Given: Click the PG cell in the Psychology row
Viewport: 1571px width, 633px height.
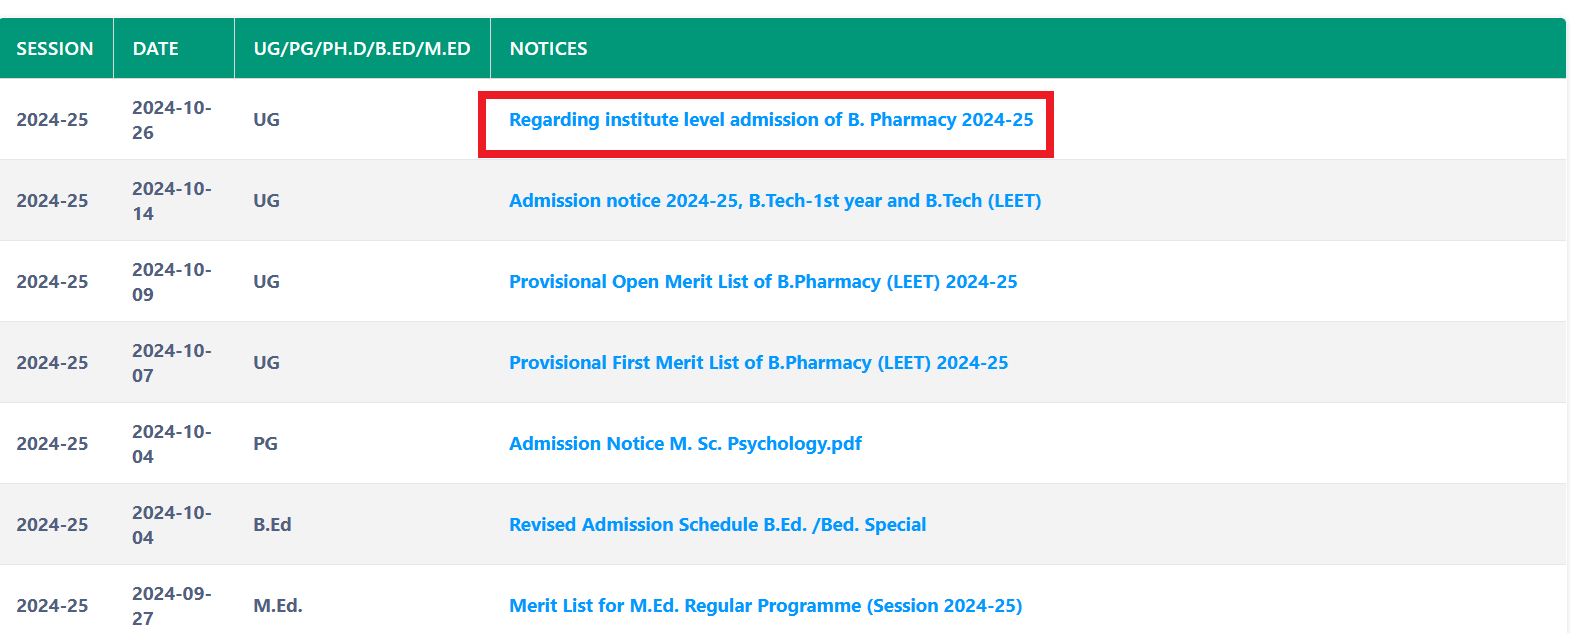Looking at the screenshot, I should 265,444.
